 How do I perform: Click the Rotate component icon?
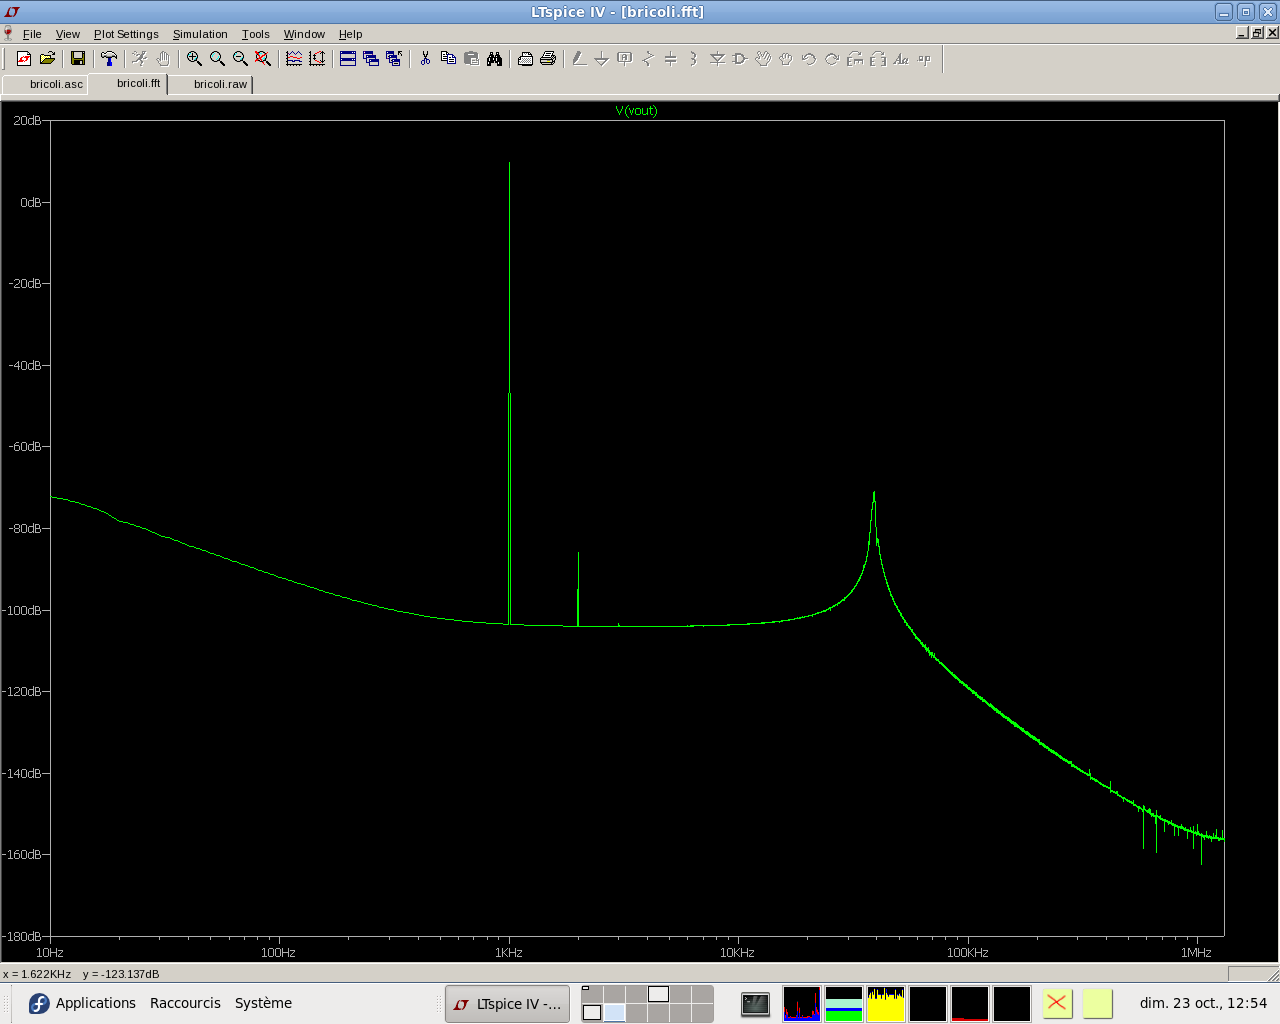coord(855,59)
